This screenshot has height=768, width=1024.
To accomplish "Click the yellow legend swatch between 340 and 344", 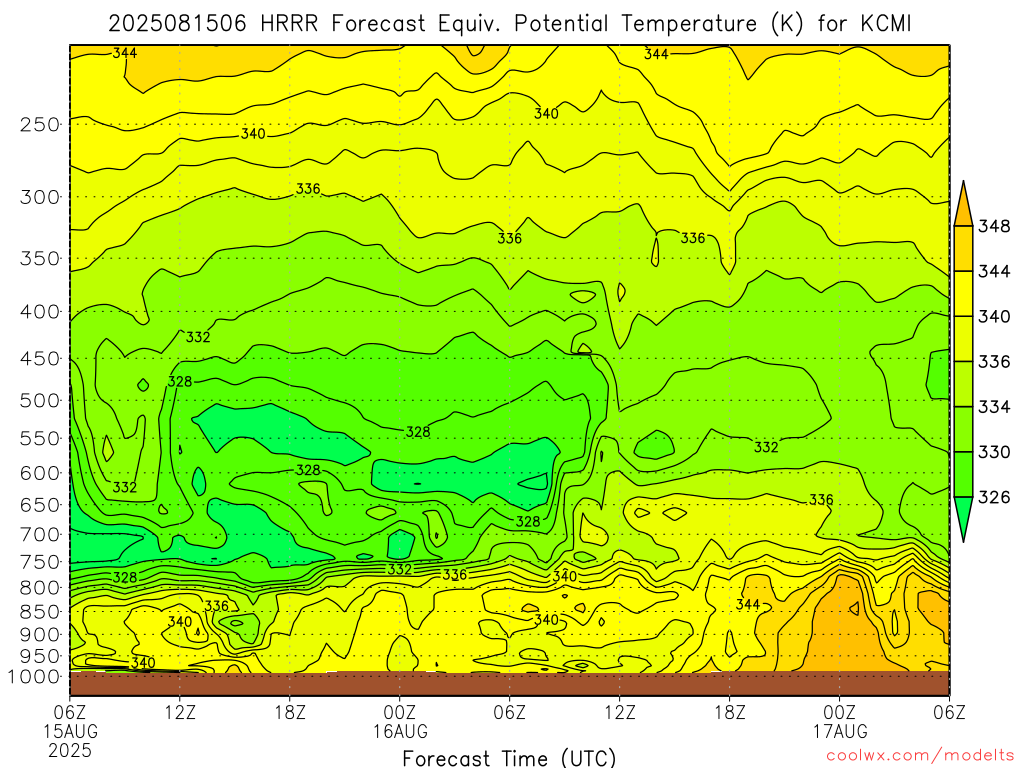I will coord(963,294).
